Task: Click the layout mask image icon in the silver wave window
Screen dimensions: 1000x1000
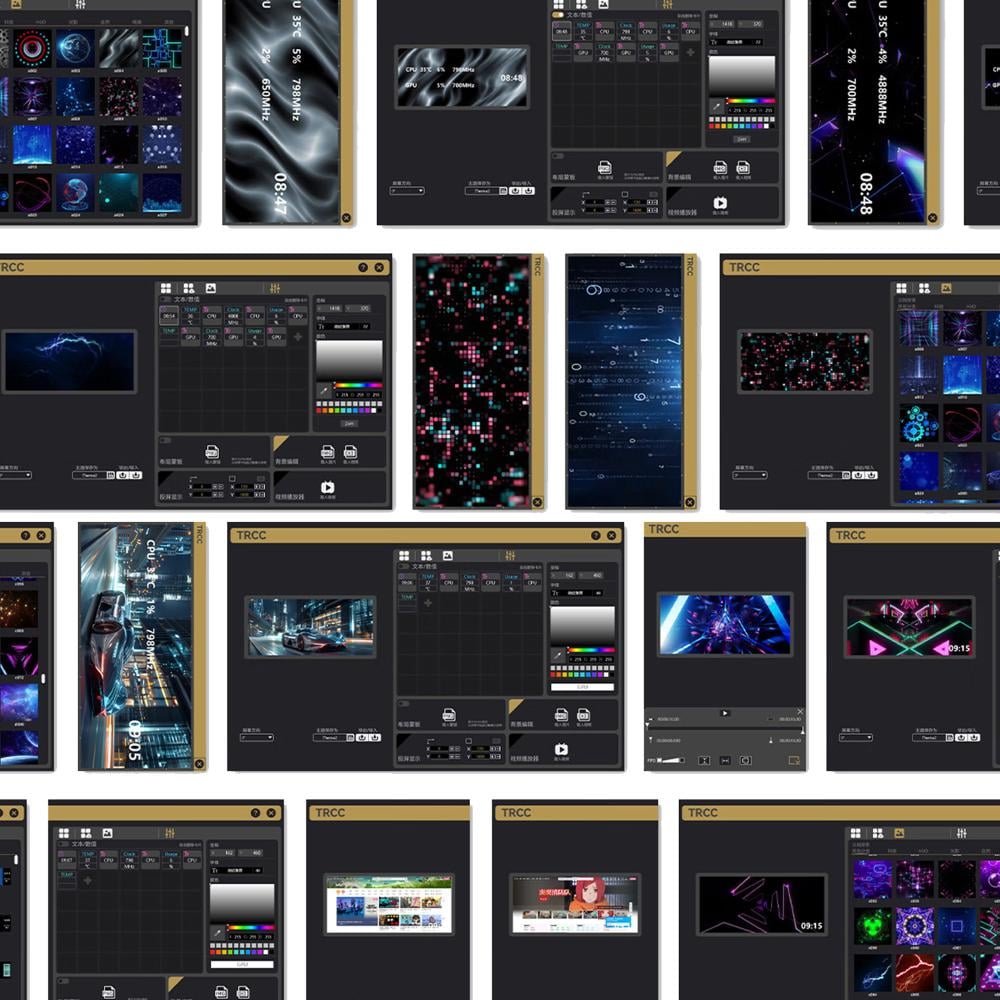Action: [x=604, y=168]
